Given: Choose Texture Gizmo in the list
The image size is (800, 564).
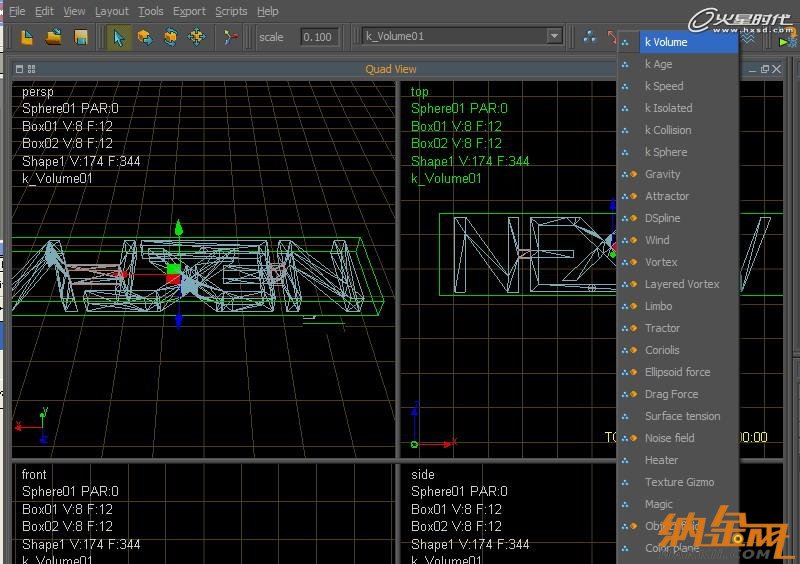Looking at the screenshot, I should (x=679, y=482).
